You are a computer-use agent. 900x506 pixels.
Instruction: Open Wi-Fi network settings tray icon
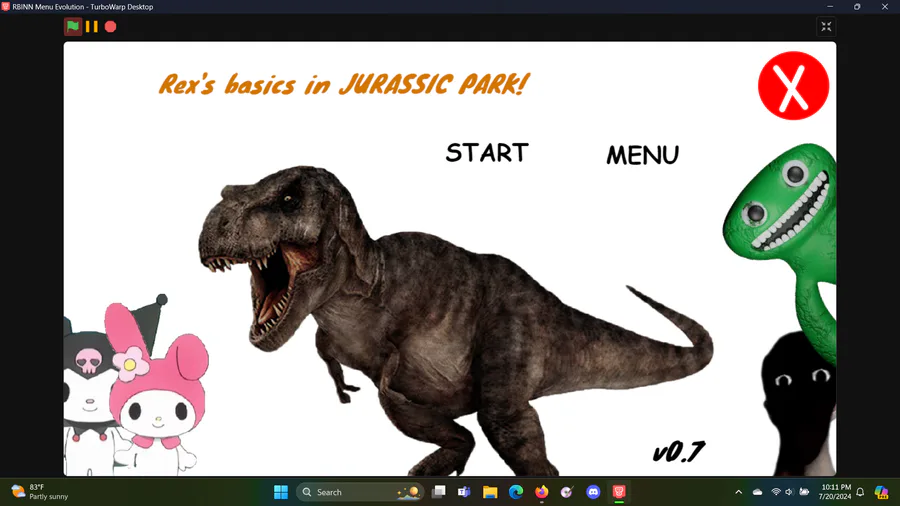[775, 492]
